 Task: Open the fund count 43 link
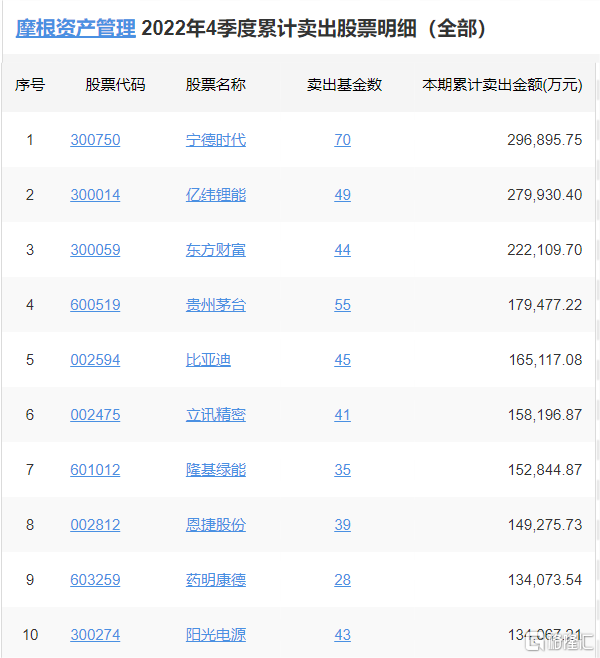coord(342,634)
